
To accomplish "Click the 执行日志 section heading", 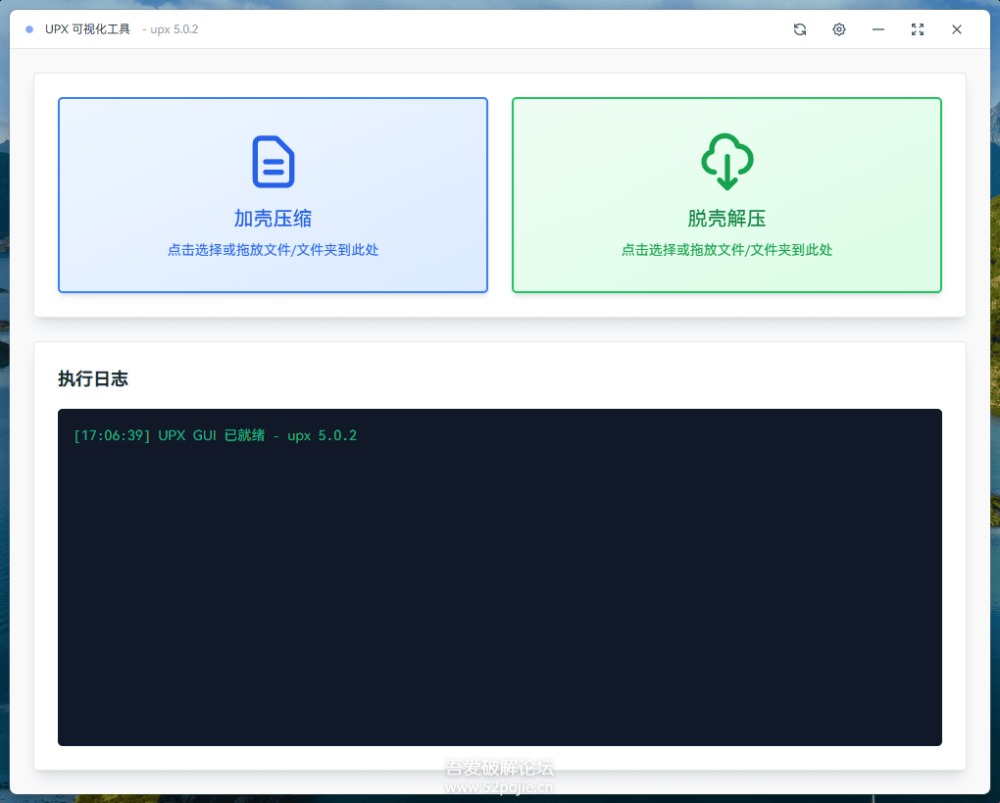I will click(x=93, y=379).
